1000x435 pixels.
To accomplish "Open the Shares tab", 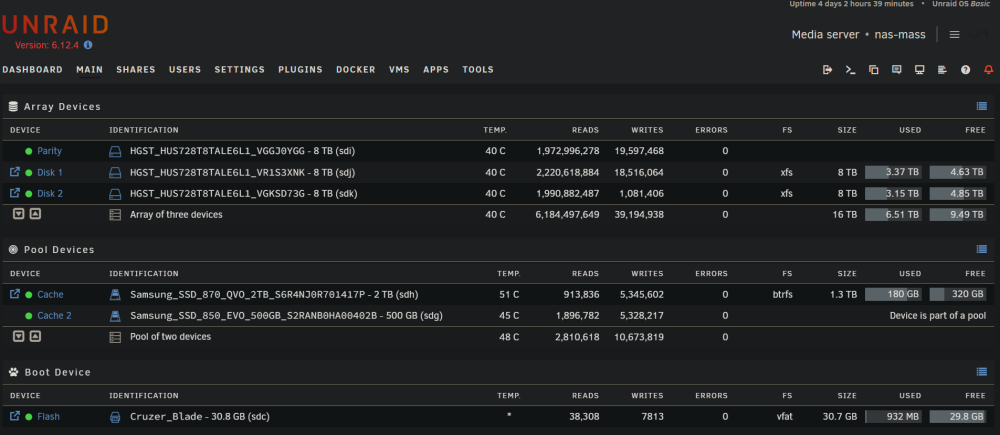I will (x=136, y=70).
